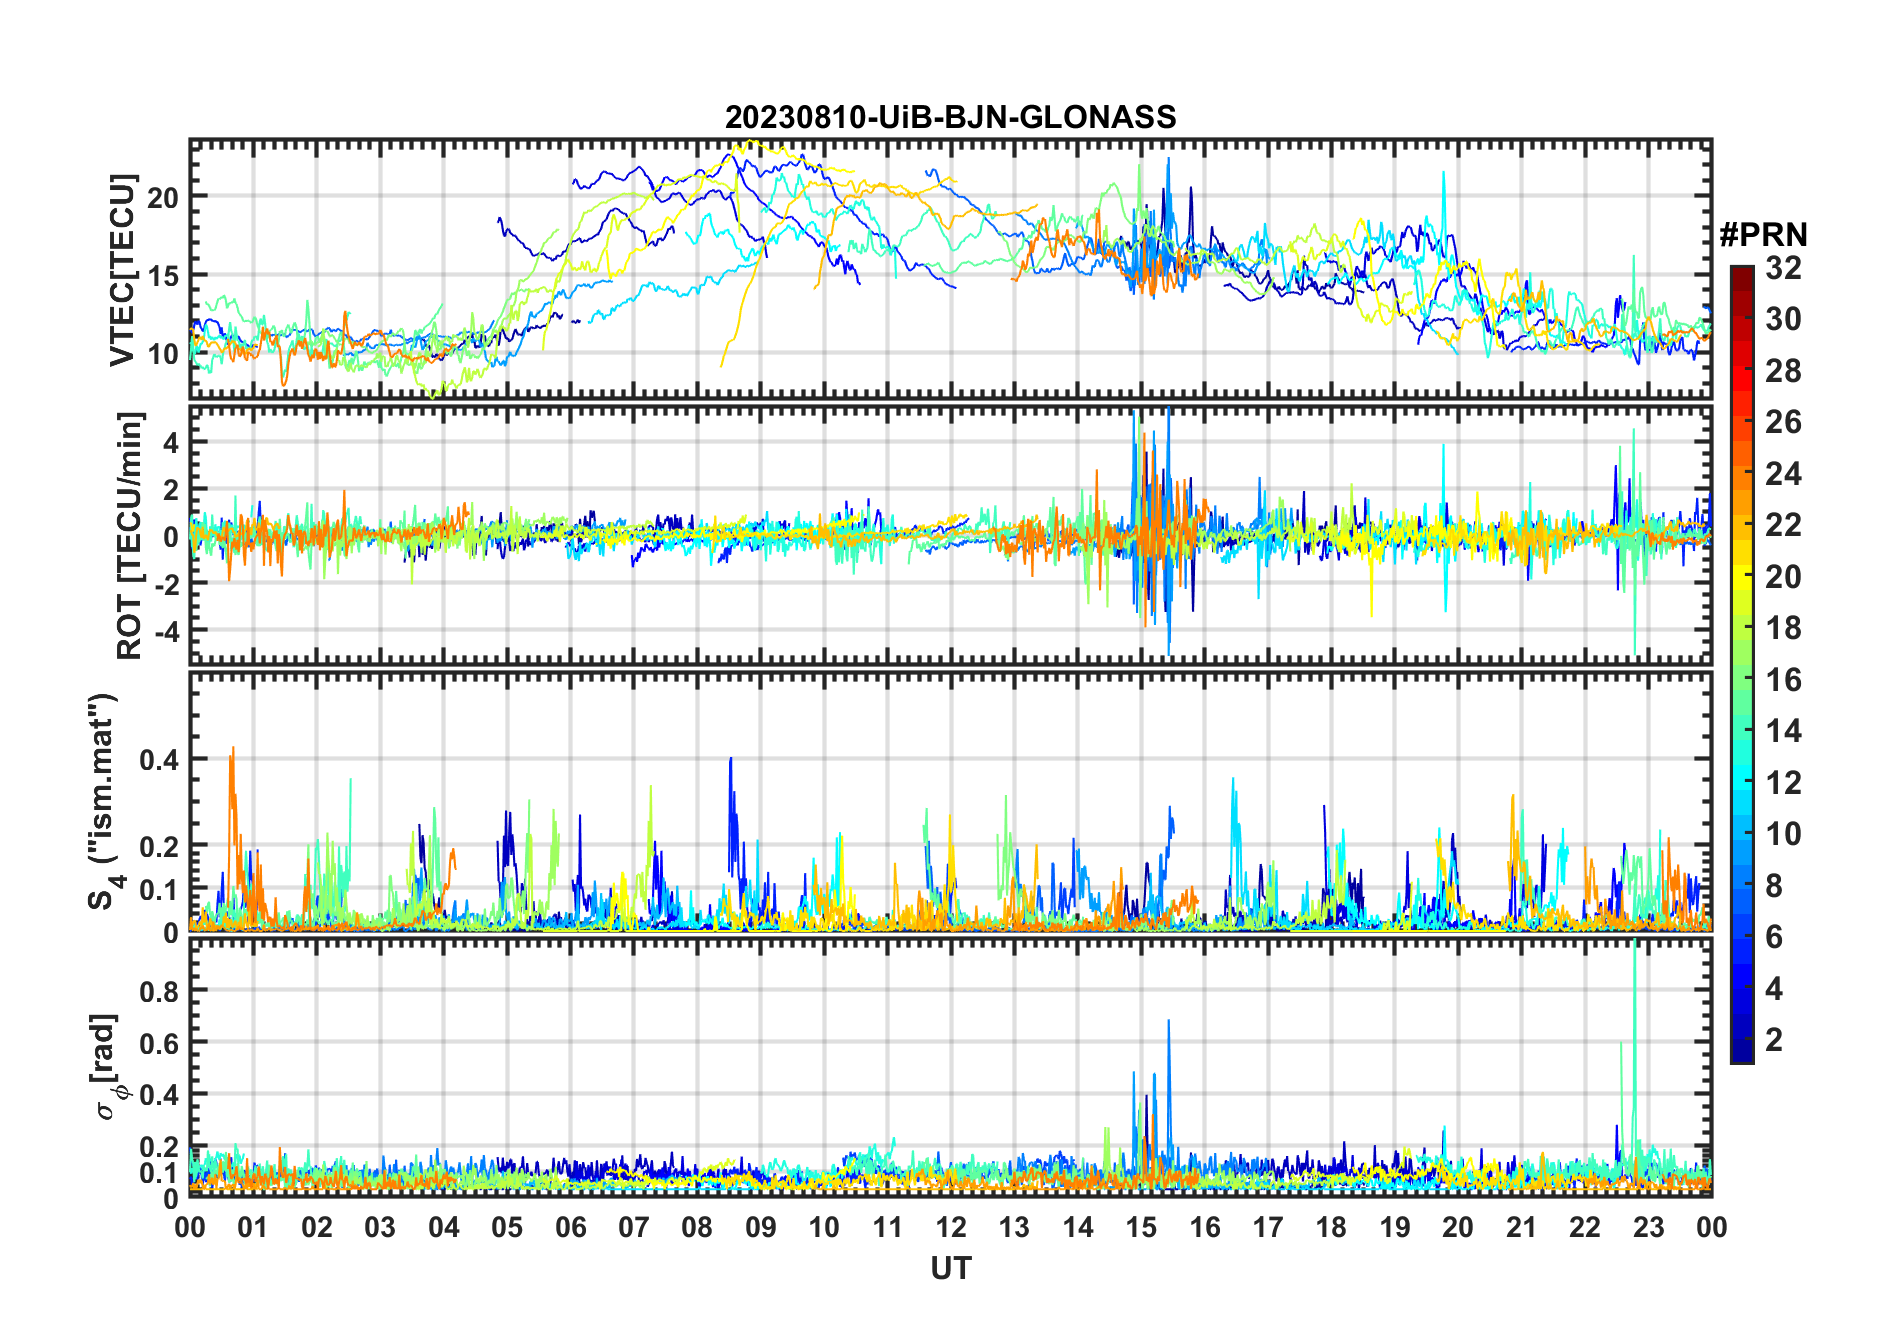Screen dimensions: 1902x1330
Task: Click the sigma-phi axis tick label 0.8
Action: click(x=159, y=991)
